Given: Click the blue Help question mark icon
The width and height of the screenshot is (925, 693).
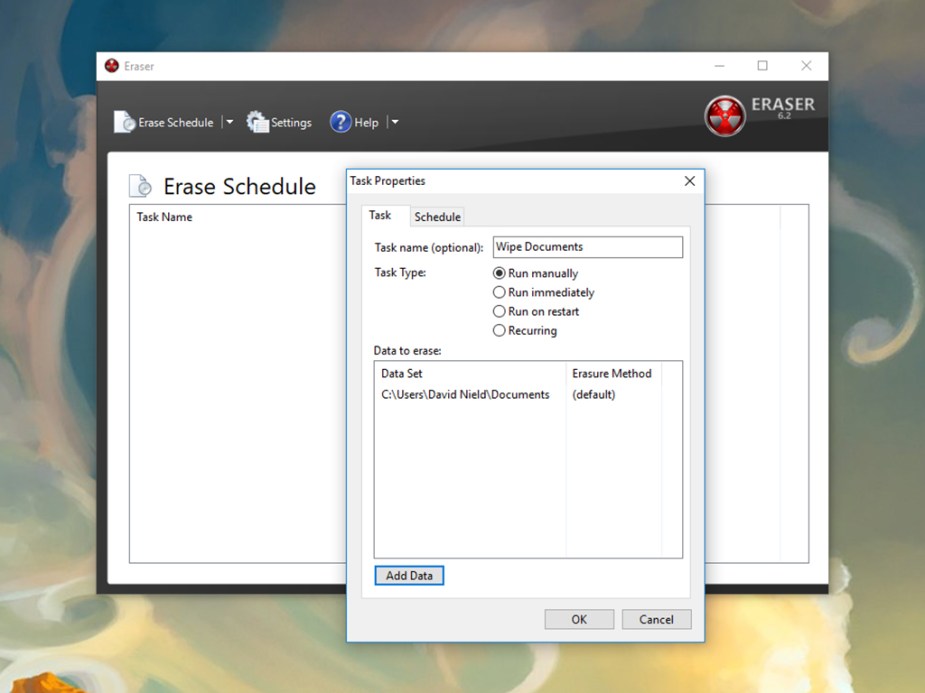Looking at the screenshot, I should 340,122.
